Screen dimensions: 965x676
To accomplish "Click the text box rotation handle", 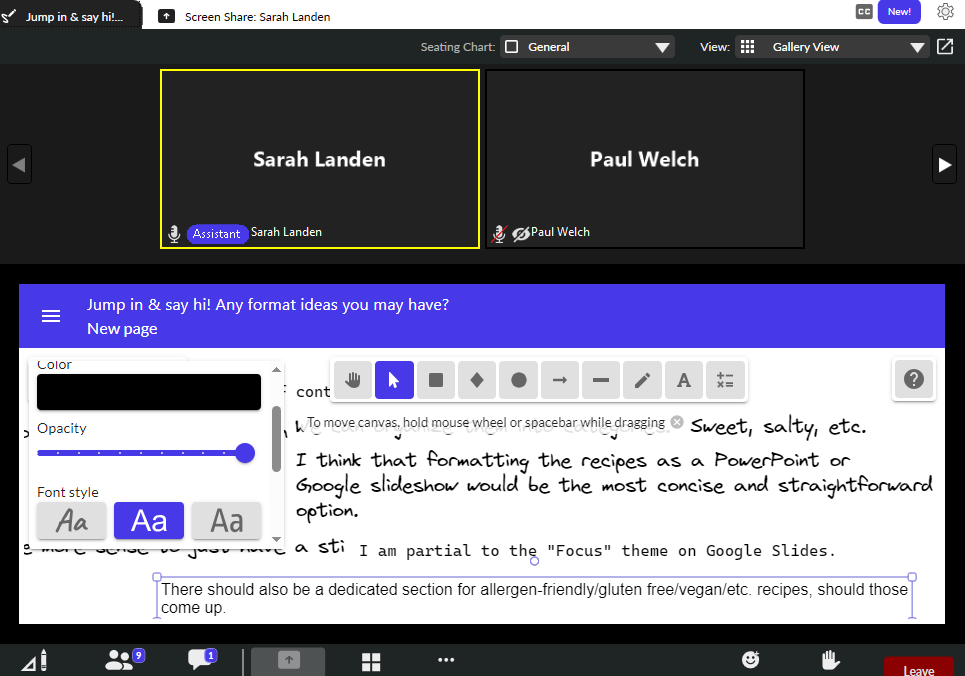I will tap(534, 561).
